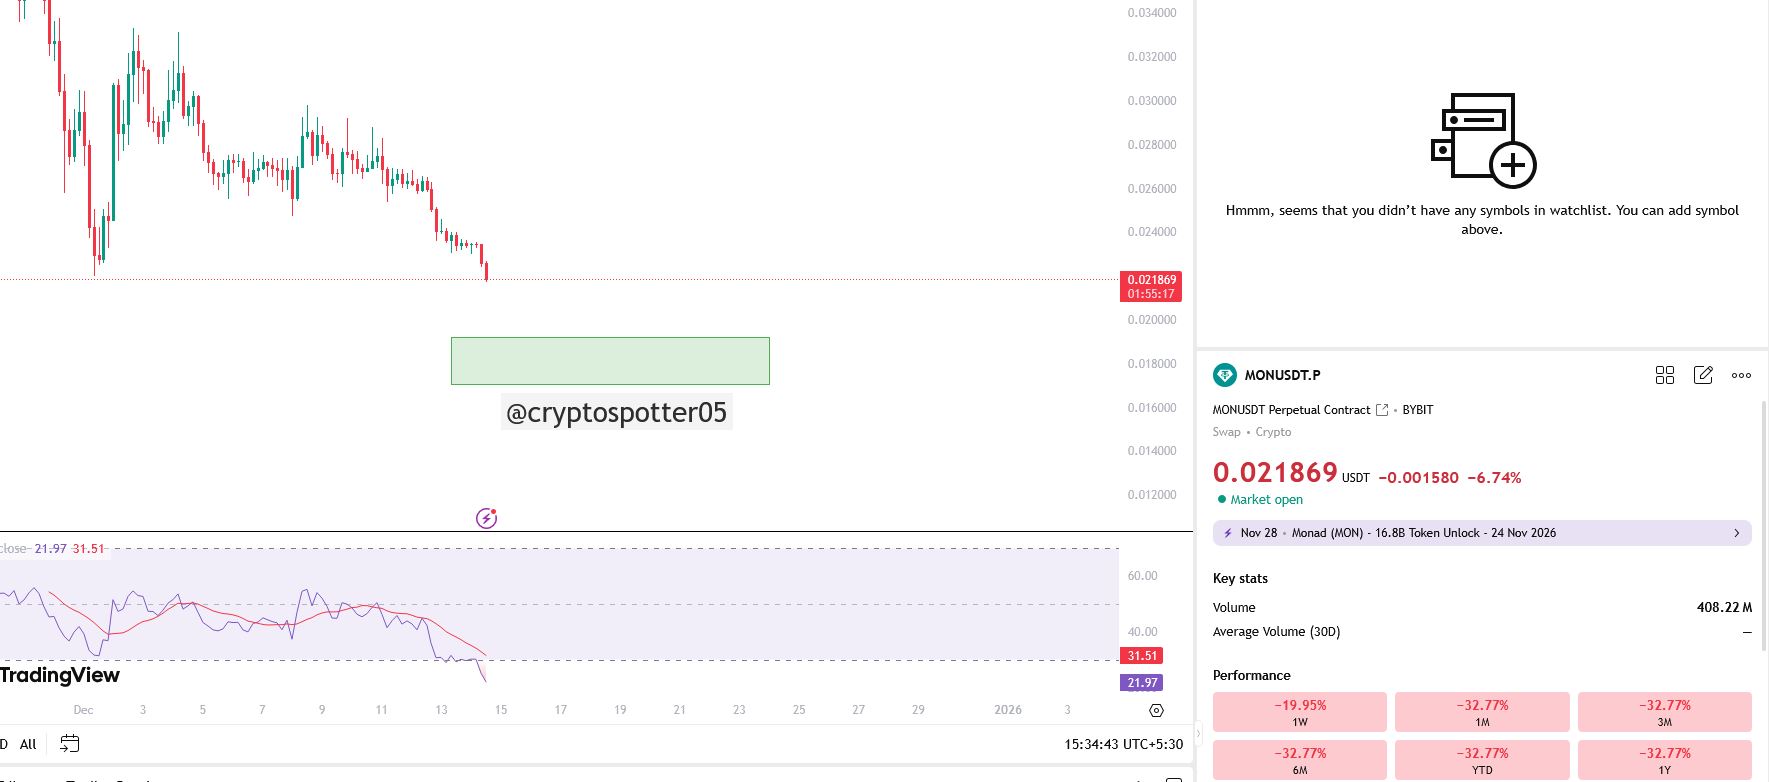Image resolution: width=1769 pixels, height=782 pixels.
Task: Open the go-to-date calendar icon
Action: coord(69,743)
